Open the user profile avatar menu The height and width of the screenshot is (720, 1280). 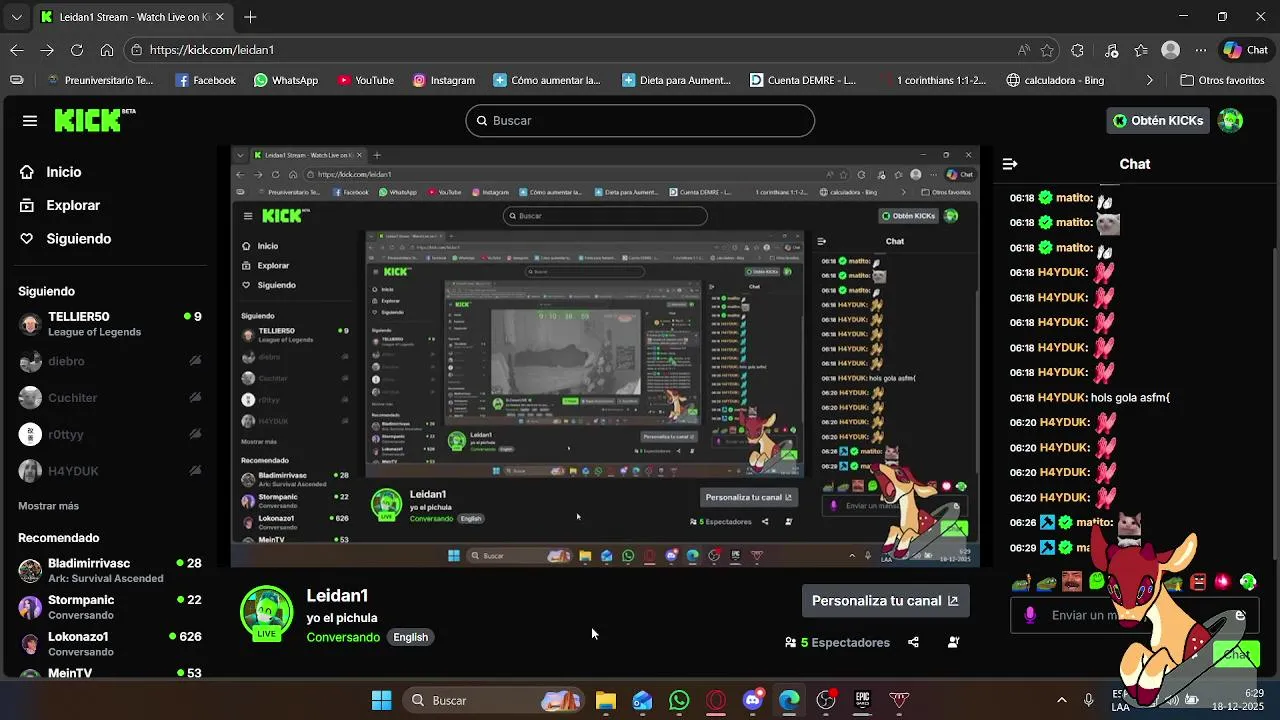1230,121
